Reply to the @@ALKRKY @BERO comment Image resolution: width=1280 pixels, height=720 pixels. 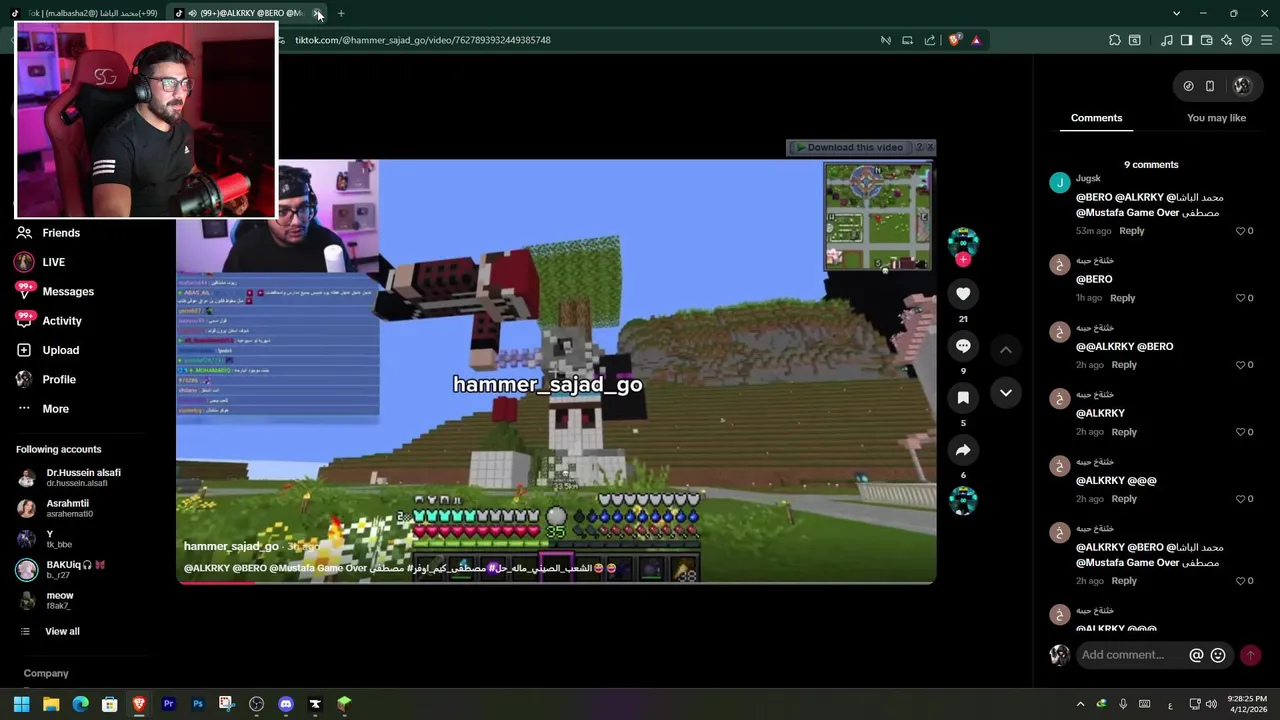click(x=1124, y=365)
